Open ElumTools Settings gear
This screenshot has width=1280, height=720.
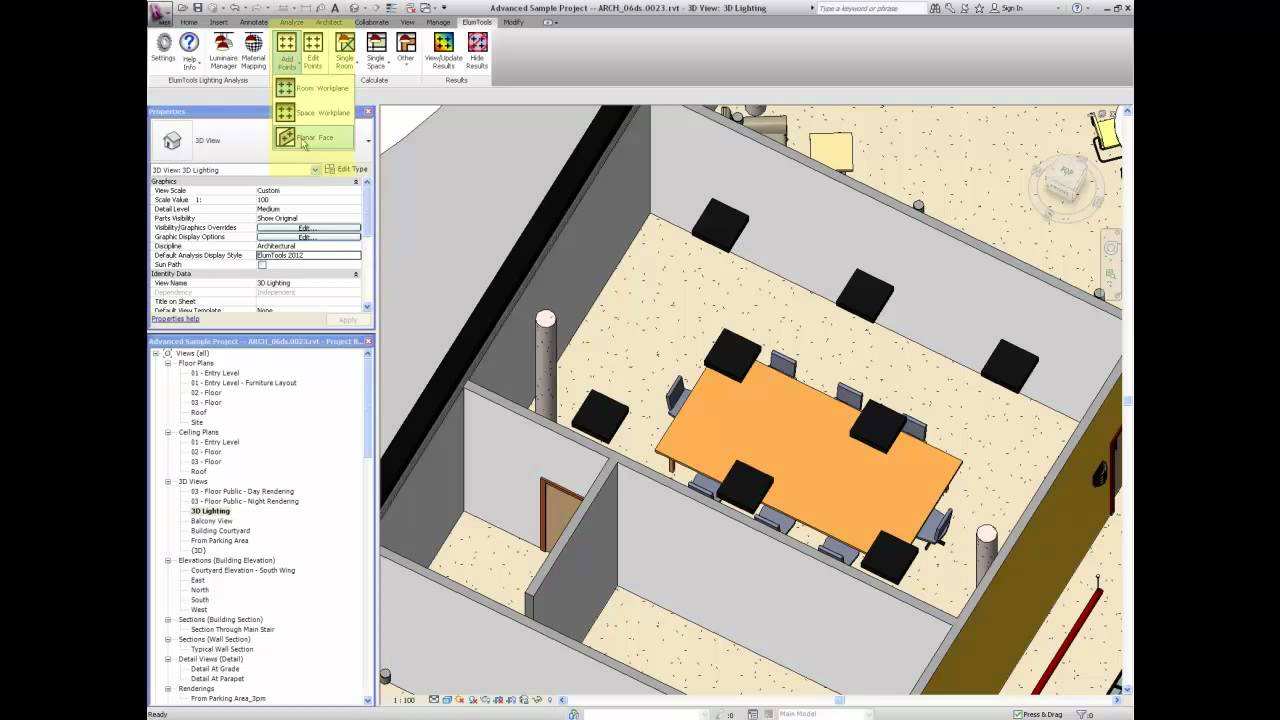(163, 47)
